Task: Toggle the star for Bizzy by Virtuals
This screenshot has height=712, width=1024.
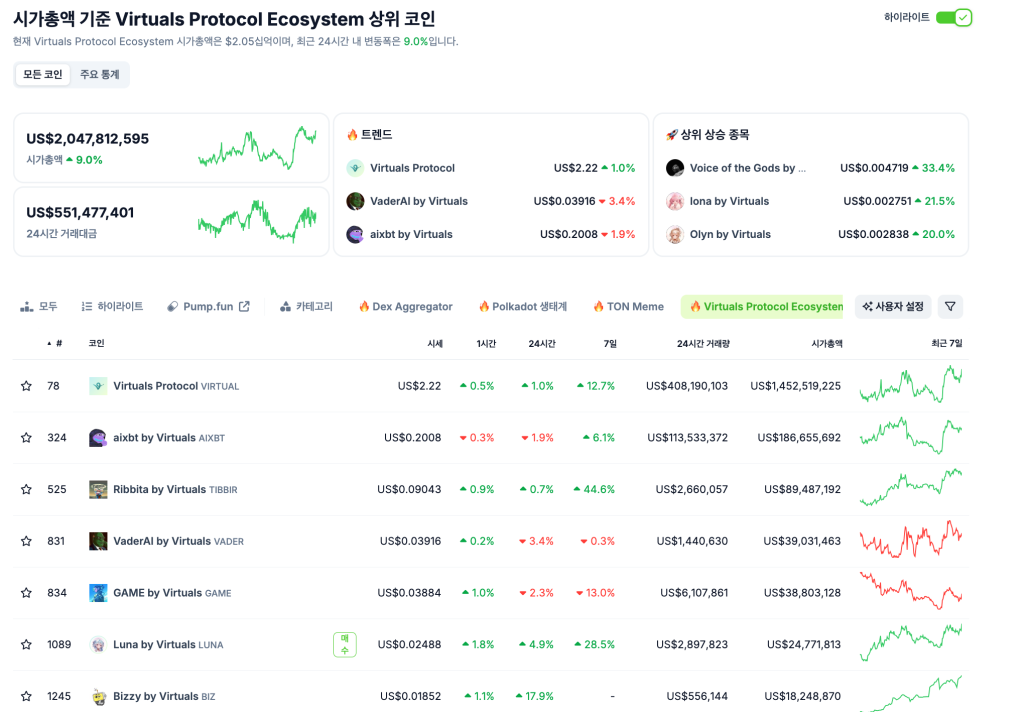Action: point(26,696)
